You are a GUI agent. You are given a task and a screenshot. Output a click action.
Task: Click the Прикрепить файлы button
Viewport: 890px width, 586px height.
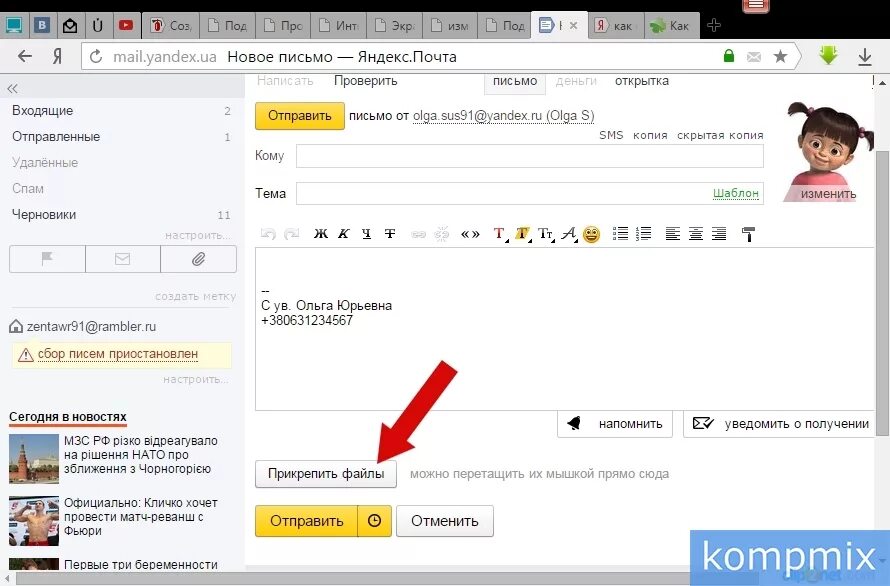326,474
